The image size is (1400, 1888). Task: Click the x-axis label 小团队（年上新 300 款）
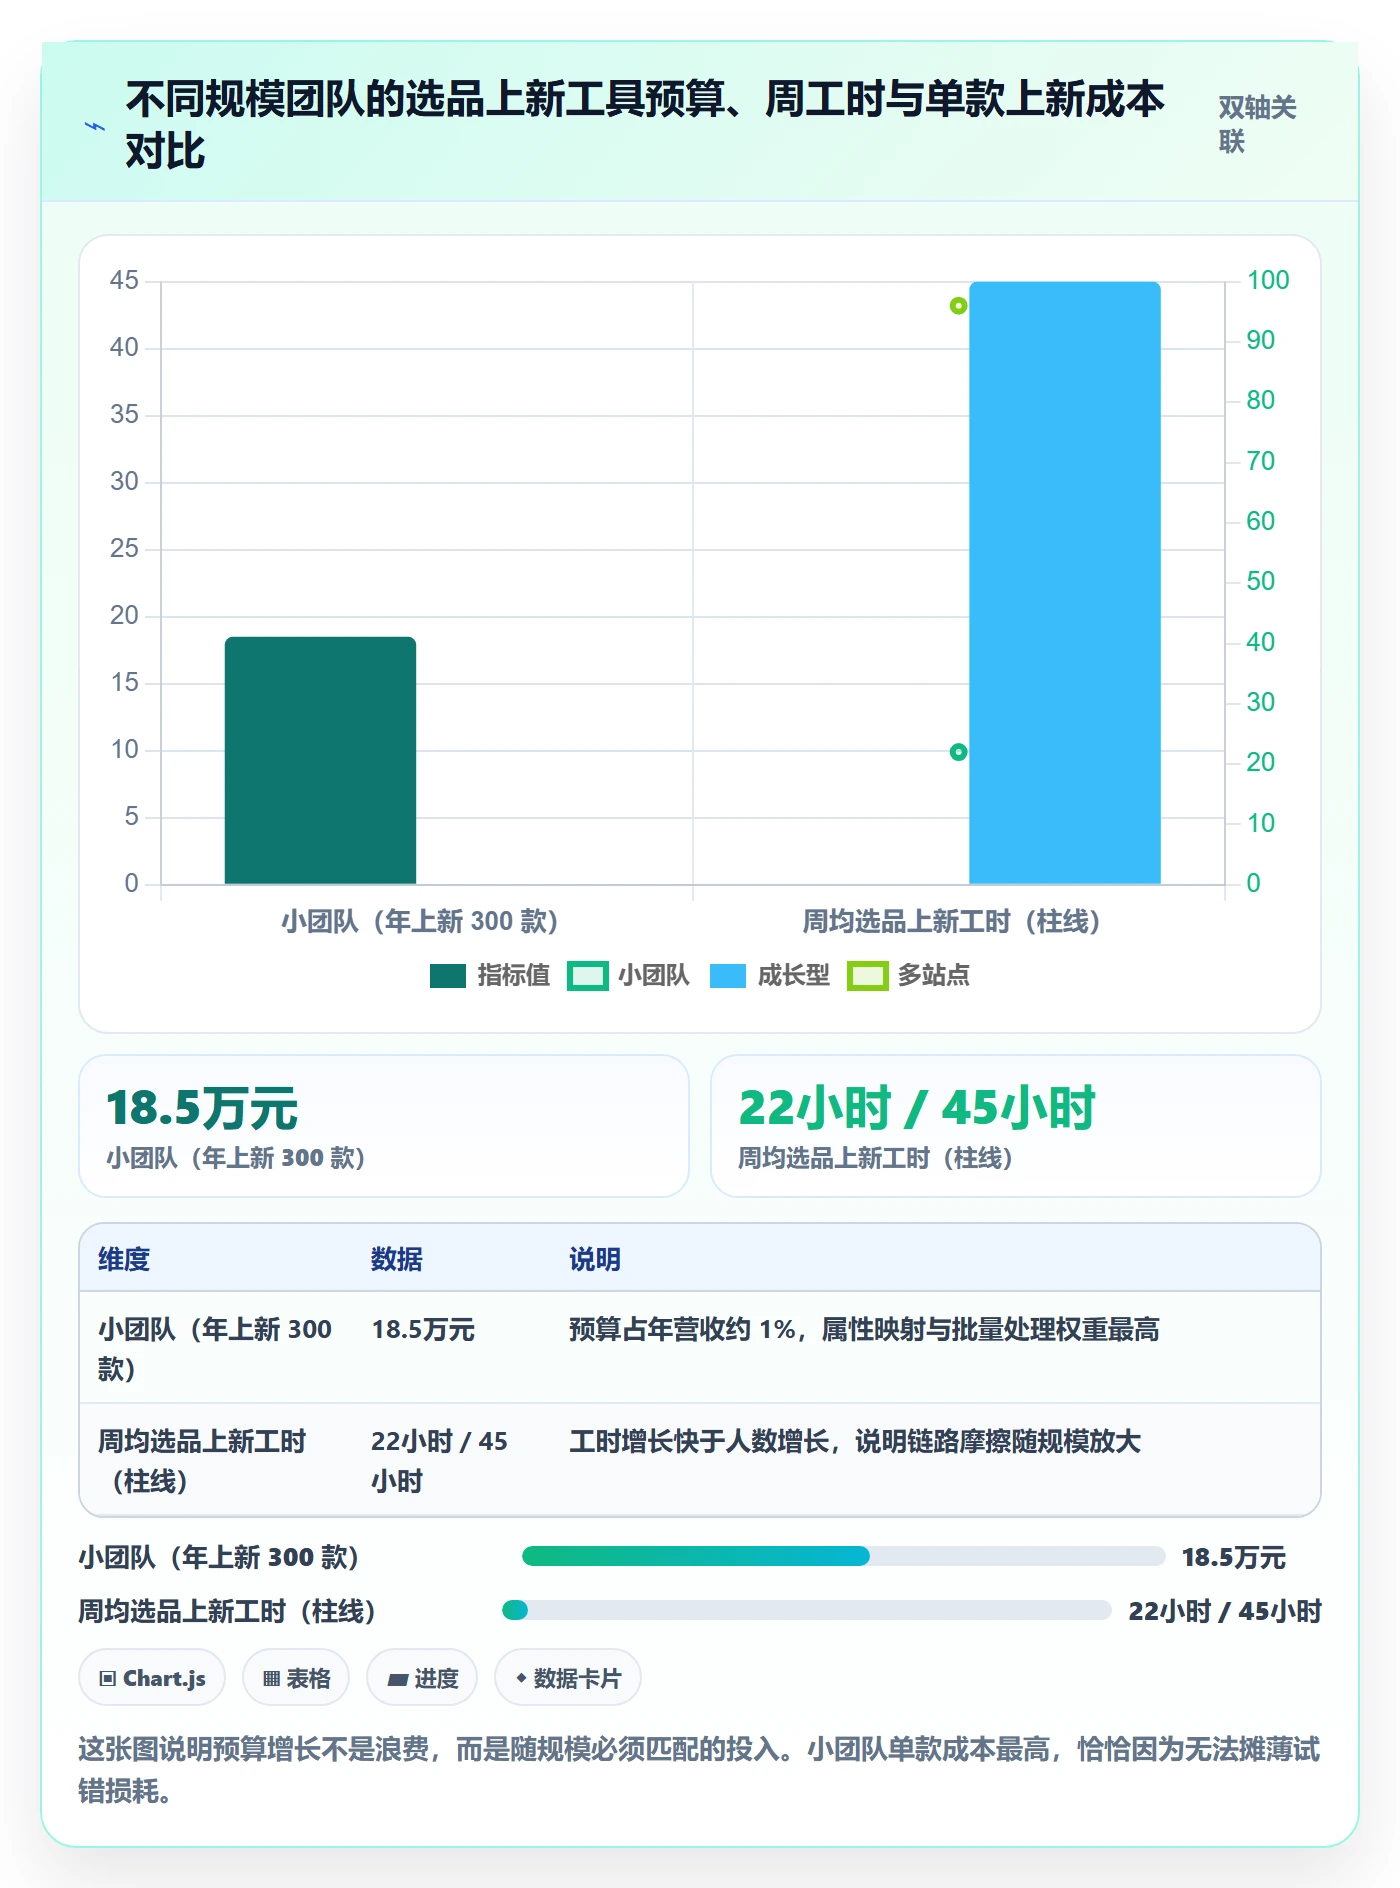420,921
